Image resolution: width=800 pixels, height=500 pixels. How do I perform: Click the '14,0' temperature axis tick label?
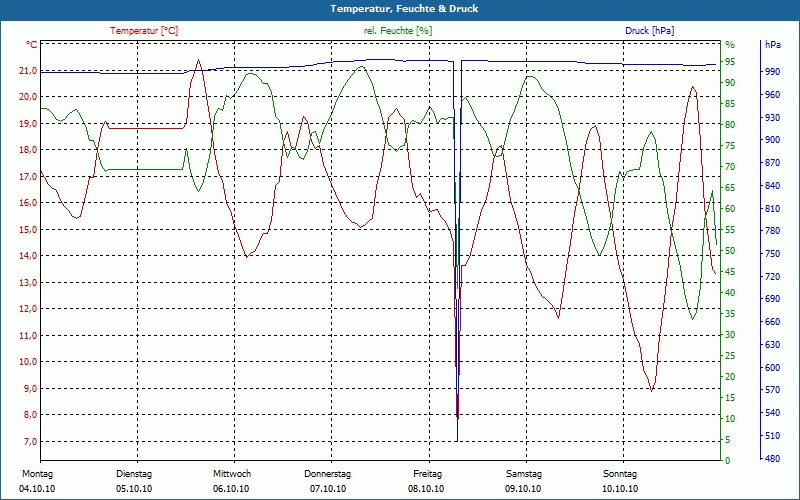coord(28,256)
